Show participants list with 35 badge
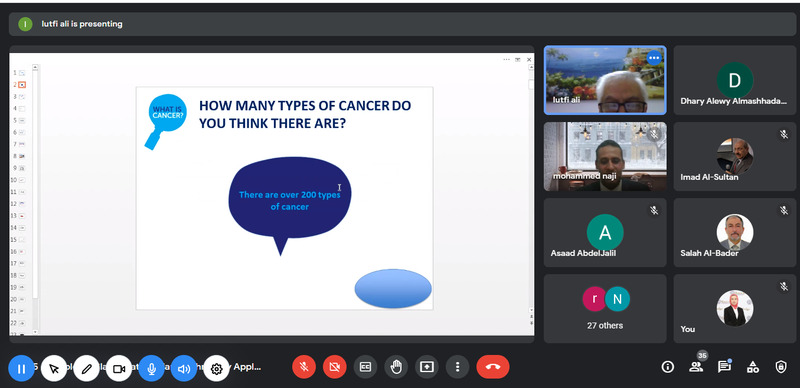The width and height of the screenshot is (800, 388). 696,366
